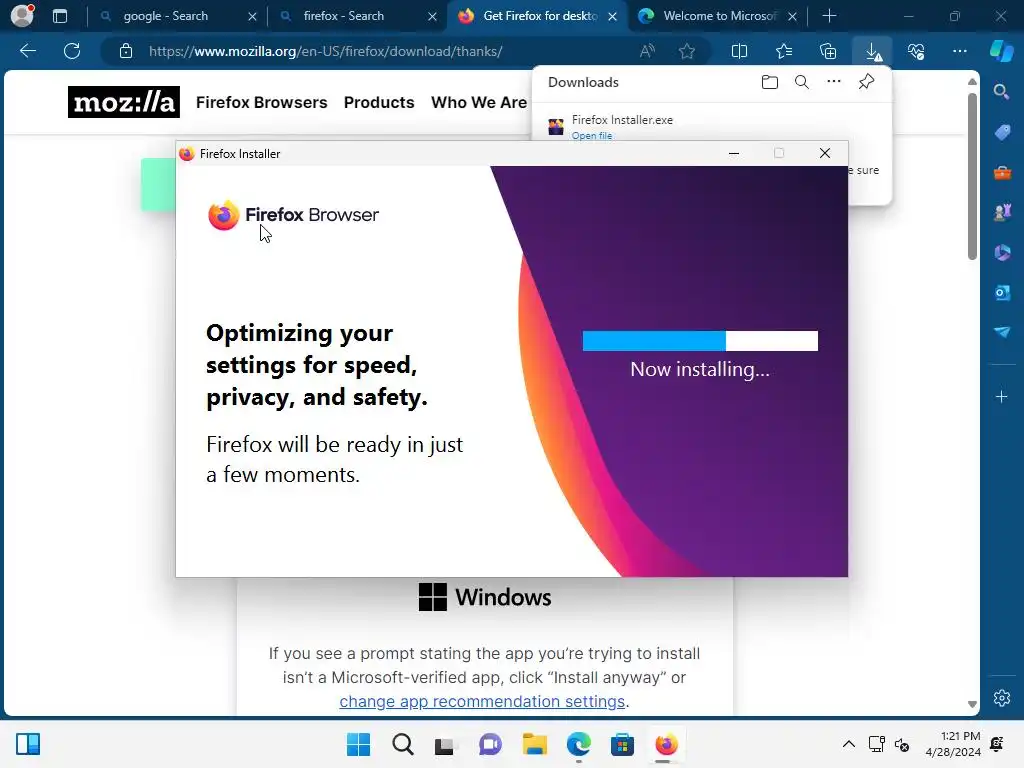Open Microsoft Store from the taskbar
Viewport: 1024px width, 768px height.
(622, 744)
